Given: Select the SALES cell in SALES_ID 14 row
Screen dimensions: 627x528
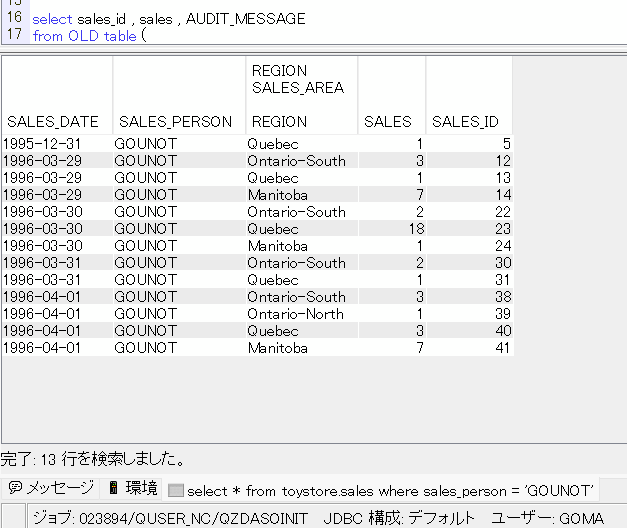Looking at the screenshot, I should pyautogui.click(x=391, y=194).
